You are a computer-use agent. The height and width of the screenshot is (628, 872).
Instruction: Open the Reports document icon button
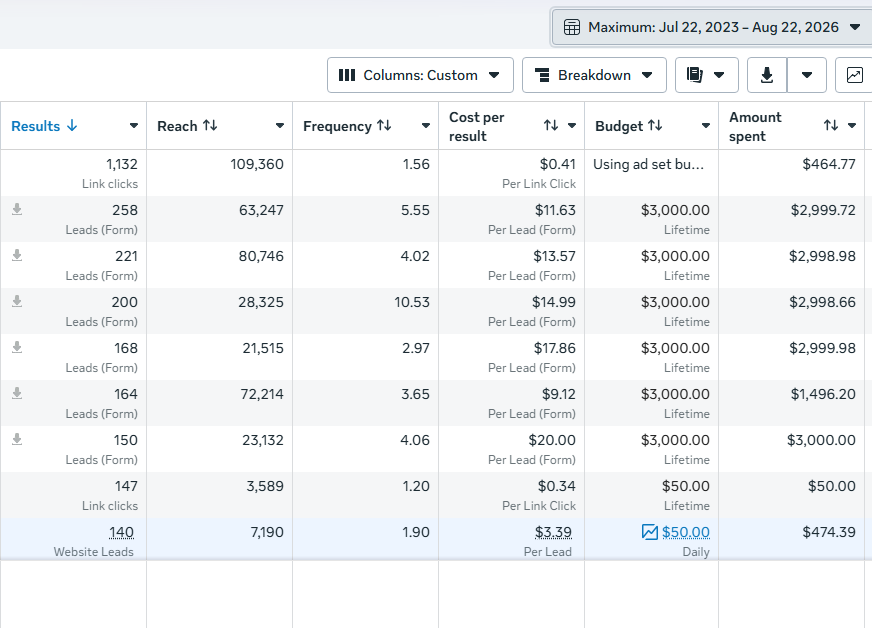click(695, 75)
